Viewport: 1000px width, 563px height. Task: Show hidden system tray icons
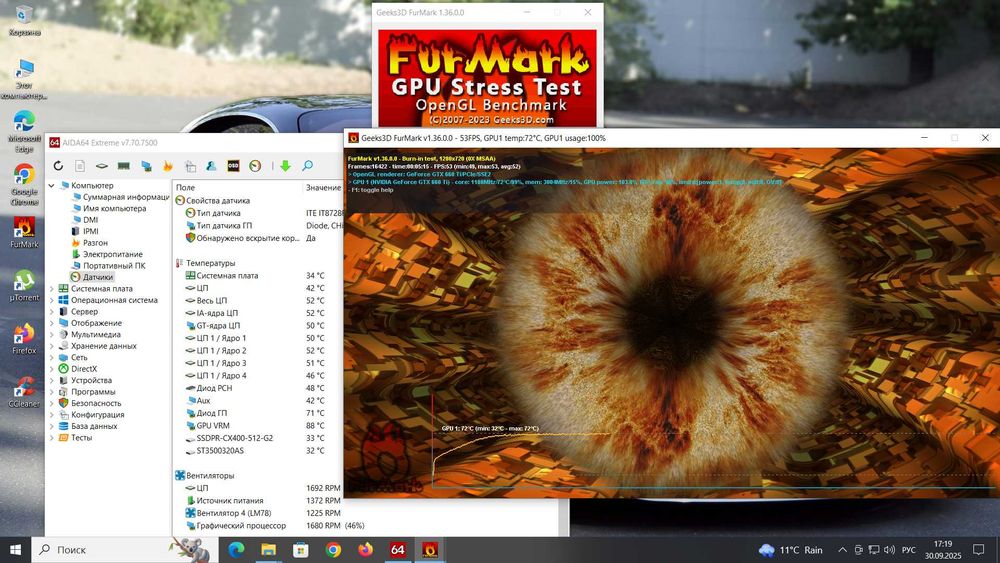[842, 550]
